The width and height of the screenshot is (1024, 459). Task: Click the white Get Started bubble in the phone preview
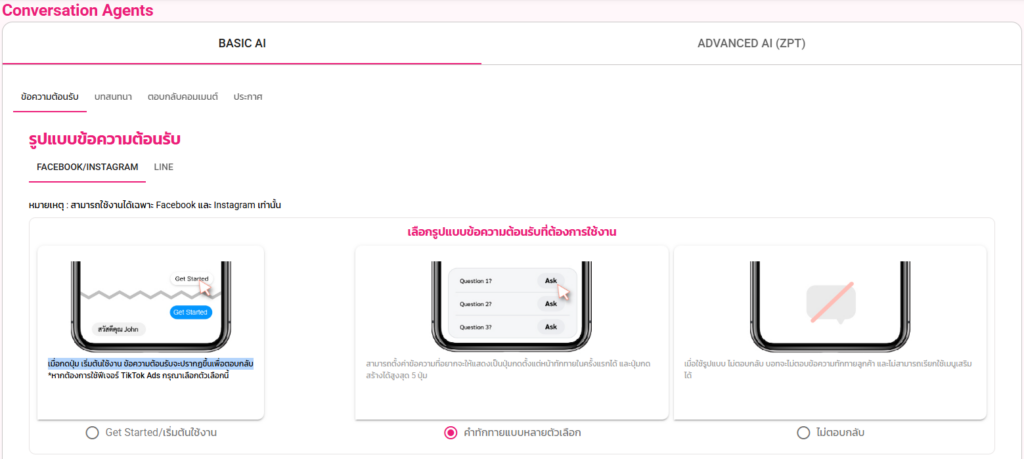pyautogui.click(x=192, y=279)
